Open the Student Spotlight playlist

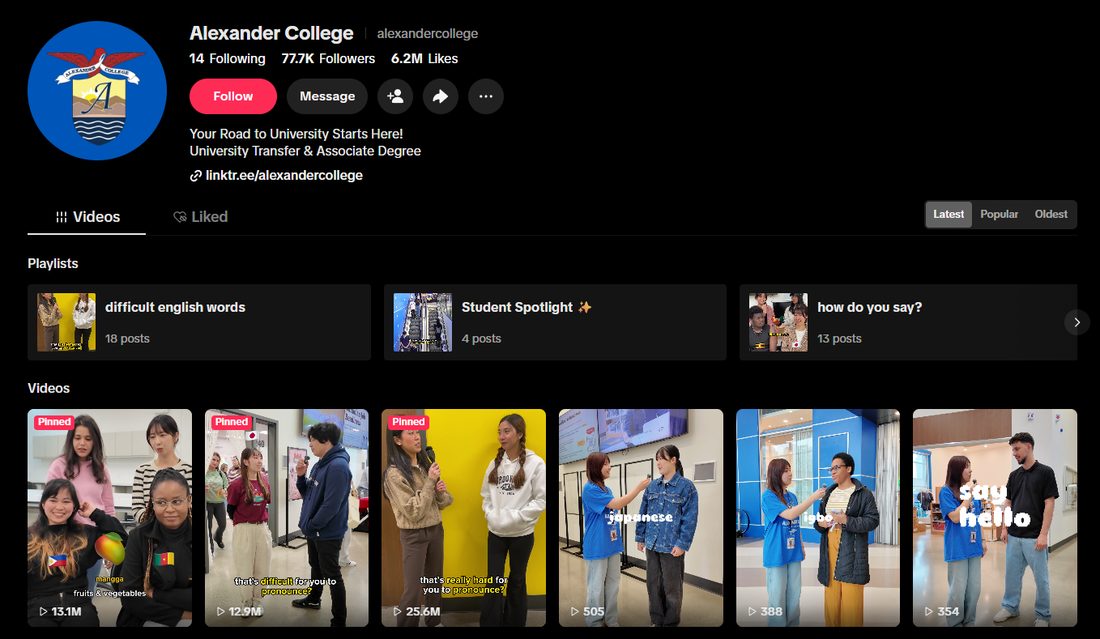555,322
